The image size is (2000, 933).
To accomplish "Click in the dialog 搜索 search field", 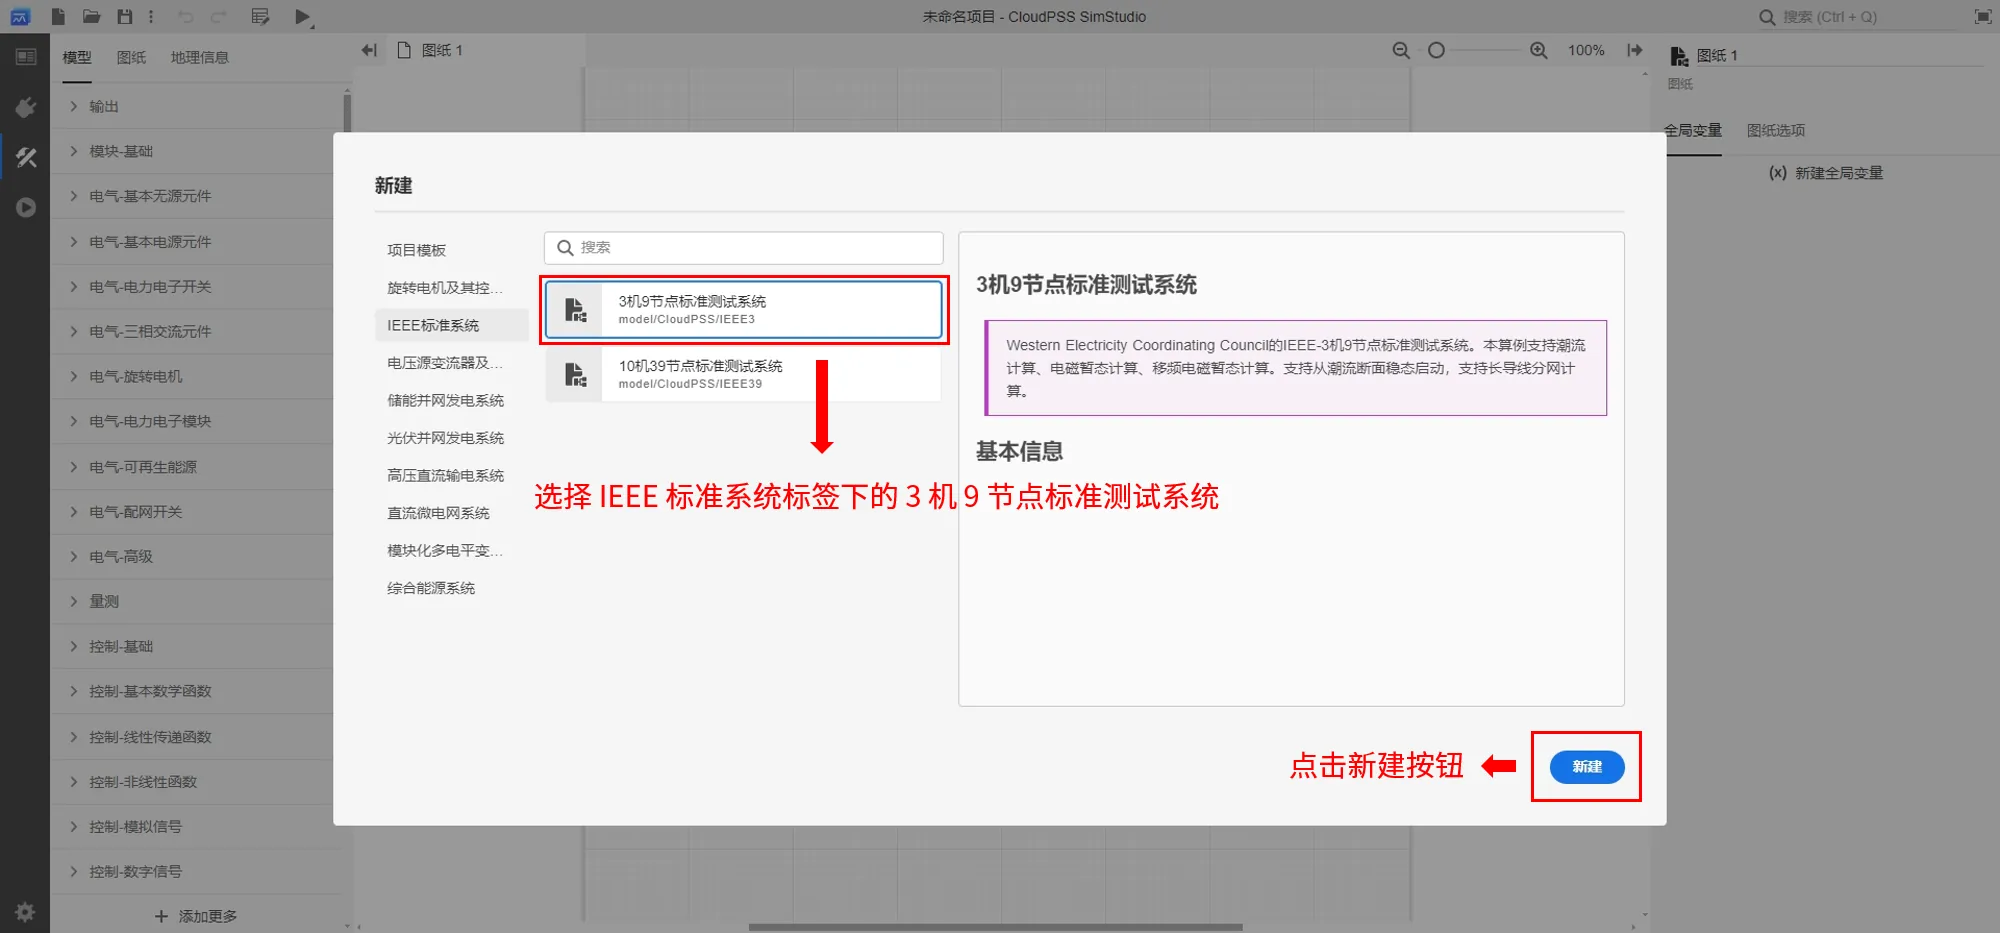I will click(x=743, y=248).
